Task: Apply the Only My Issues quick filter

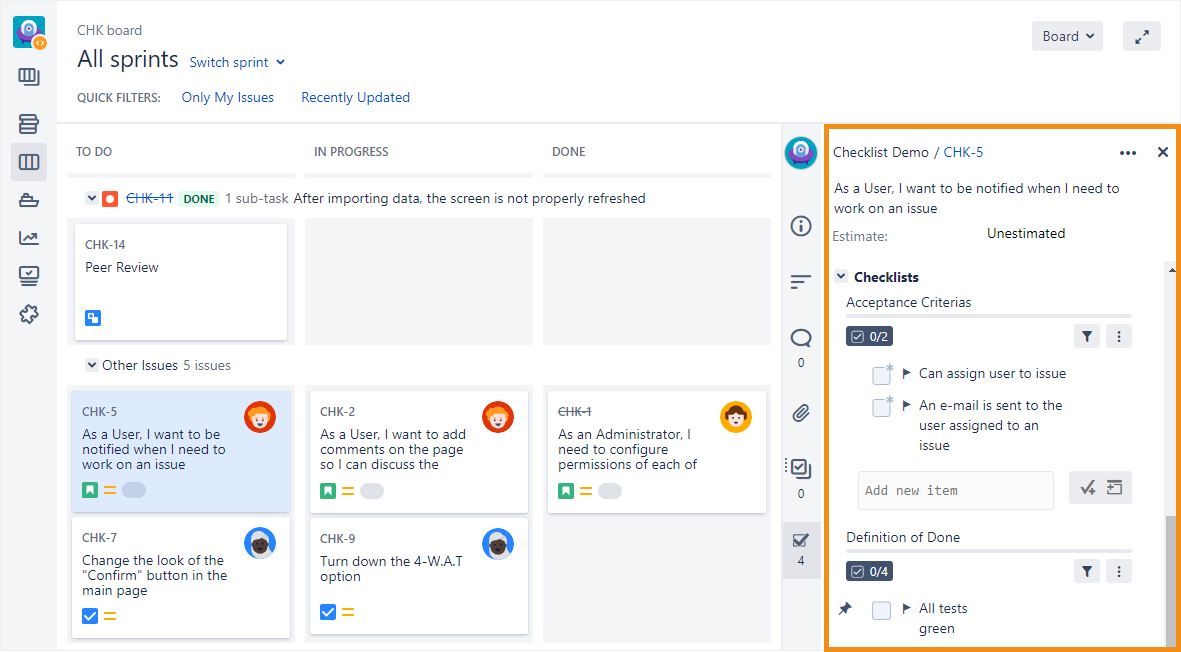Action: pyautogui.click(x=227, y=97)
